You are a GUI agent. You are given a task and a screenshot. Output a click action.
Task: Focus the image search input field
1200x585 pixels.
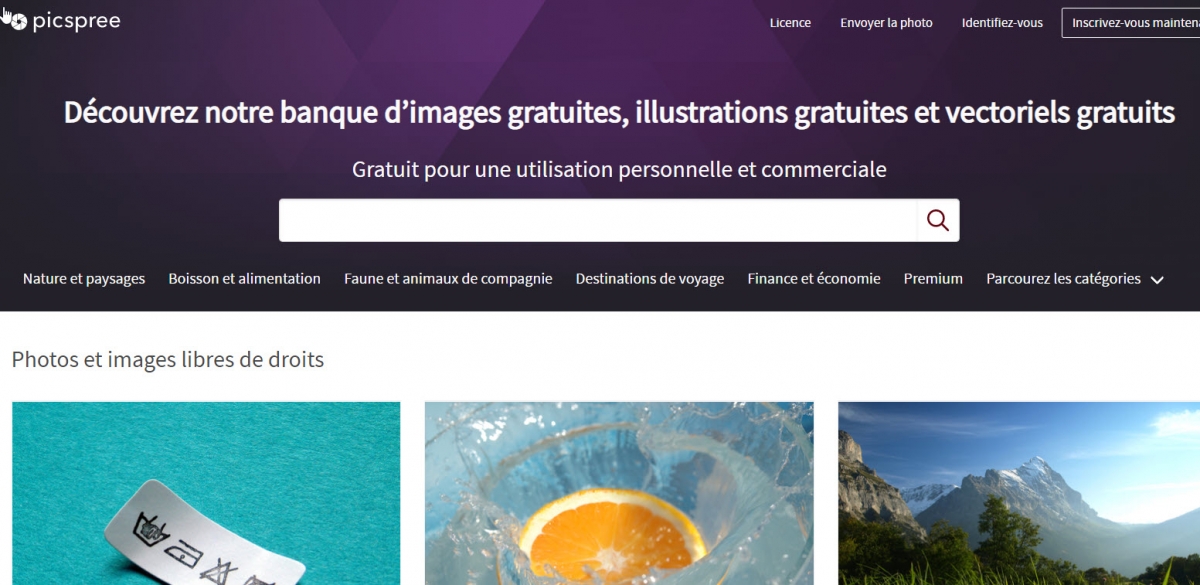(x=598, y=220)
